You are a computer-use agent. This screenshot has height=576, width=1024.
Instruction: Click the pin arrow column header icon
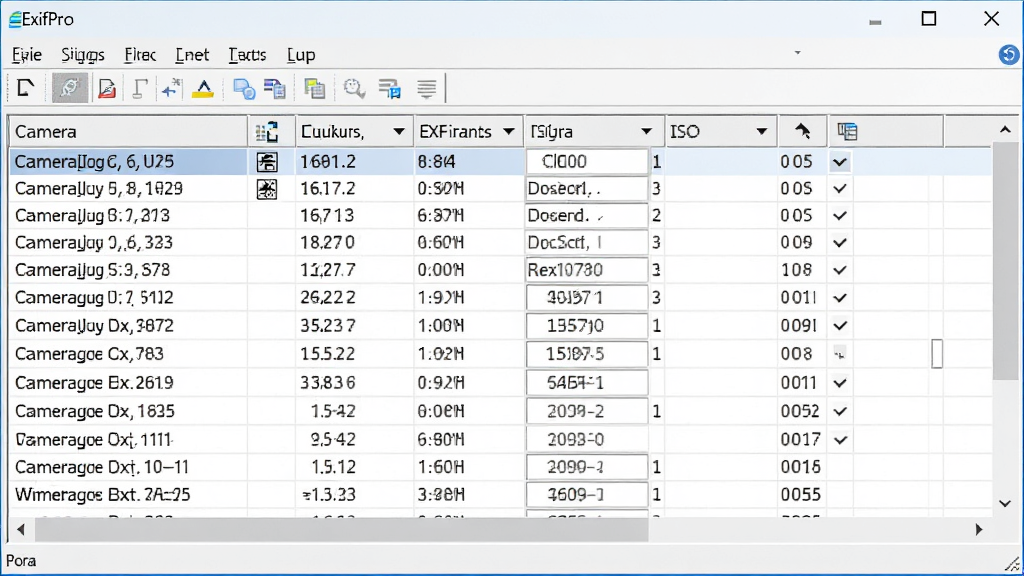pos(803,131)
